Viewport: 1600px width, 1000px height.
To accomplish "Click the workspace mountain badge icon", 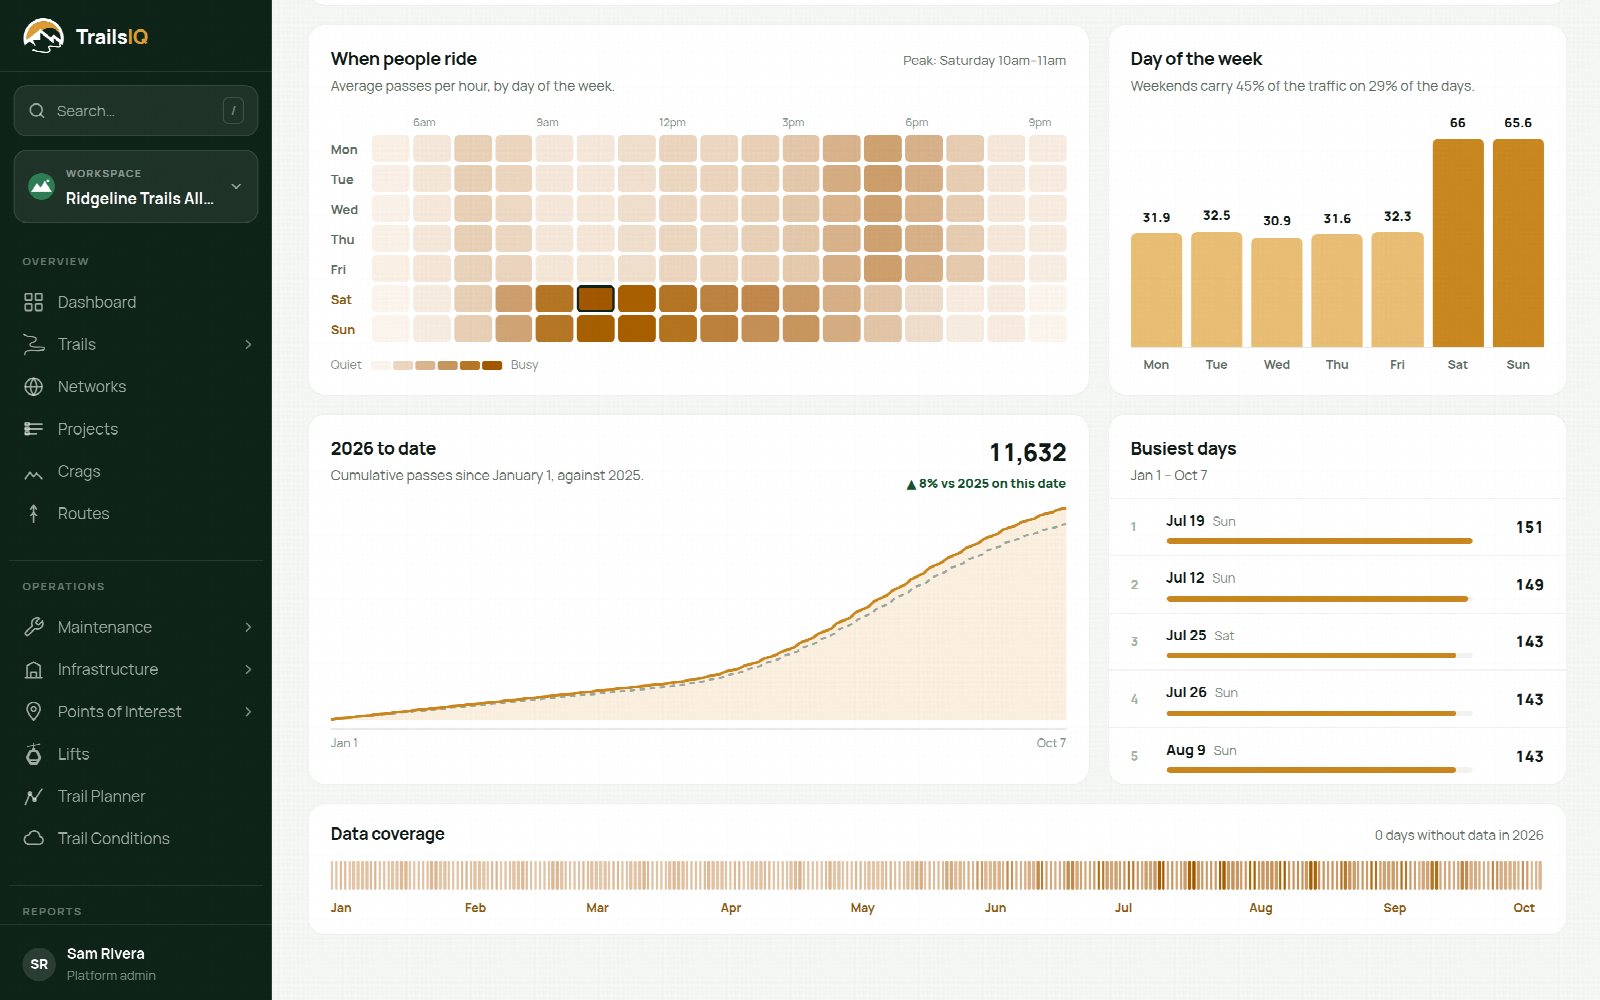I will 41,186.
